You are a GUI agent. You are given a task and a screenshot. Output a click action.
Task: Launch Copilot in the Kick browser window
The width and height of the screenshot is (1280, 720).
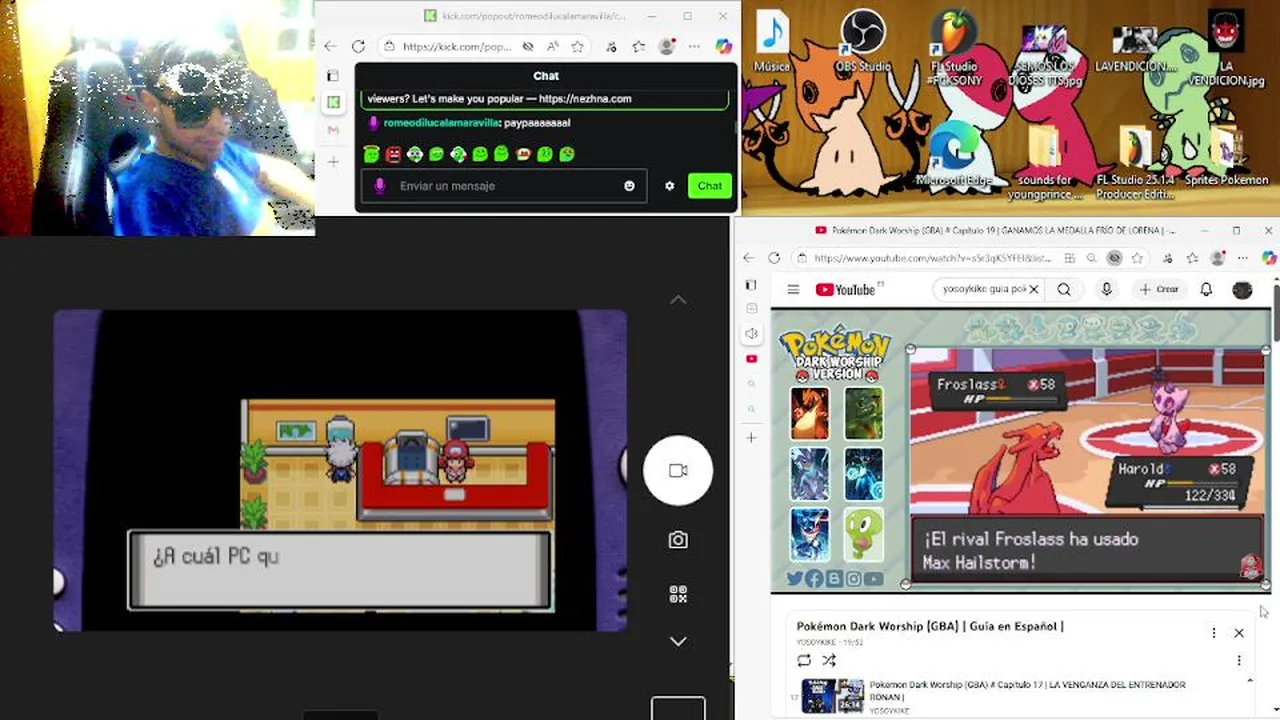point(724,46)
